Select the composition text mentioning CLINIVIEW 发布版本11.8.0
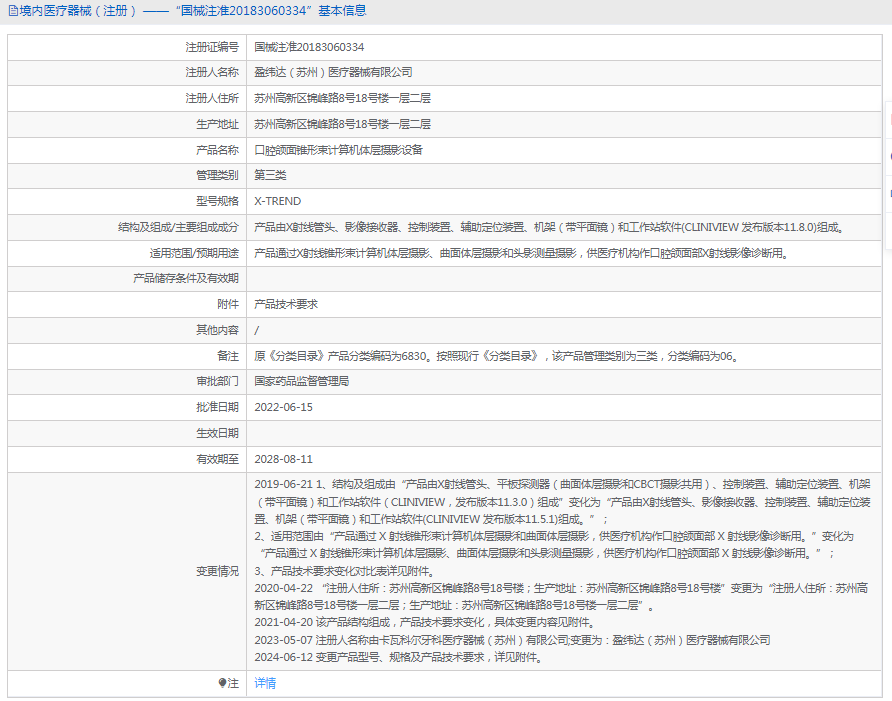 pyautogui.click(x=551, y=228)
